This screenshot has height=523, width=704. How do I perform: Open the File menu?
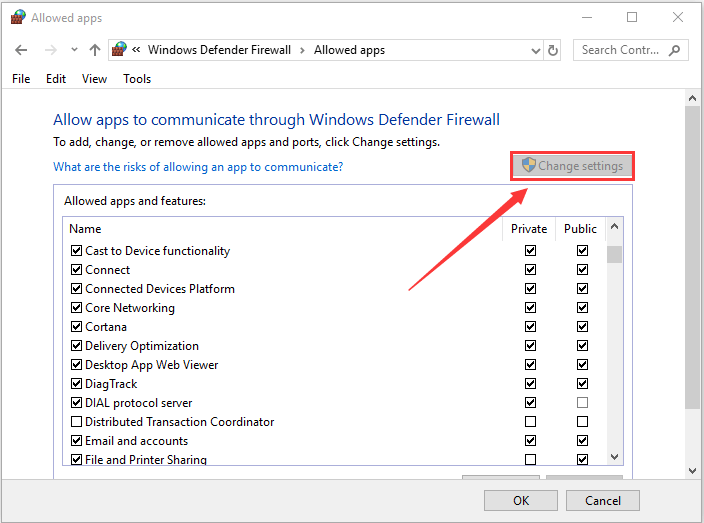coord(21,79)
